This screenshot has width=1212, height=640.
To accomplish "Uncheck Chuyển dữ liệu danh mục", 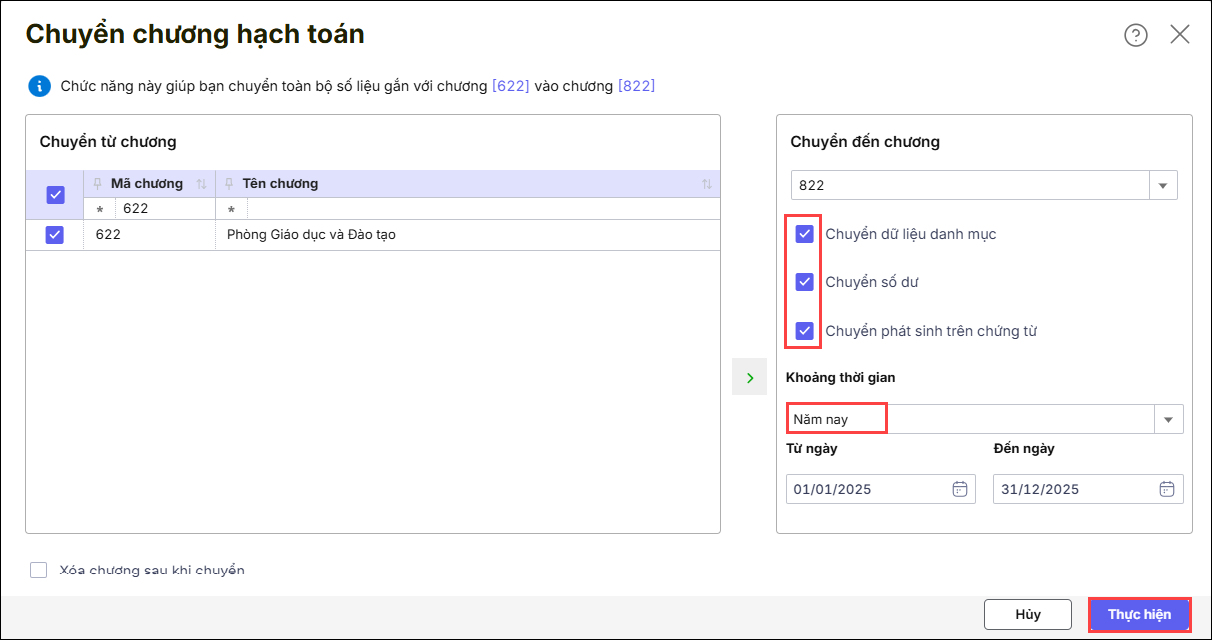I will (x=804, y=234).
